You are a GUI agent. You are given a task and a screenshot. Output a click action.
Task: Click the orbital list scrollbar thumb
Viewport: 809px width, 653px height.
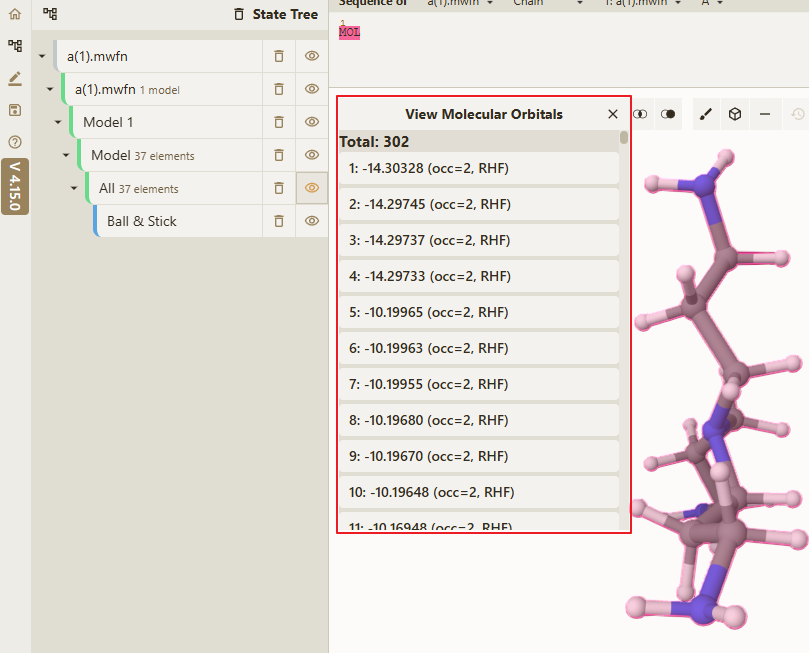624,138
